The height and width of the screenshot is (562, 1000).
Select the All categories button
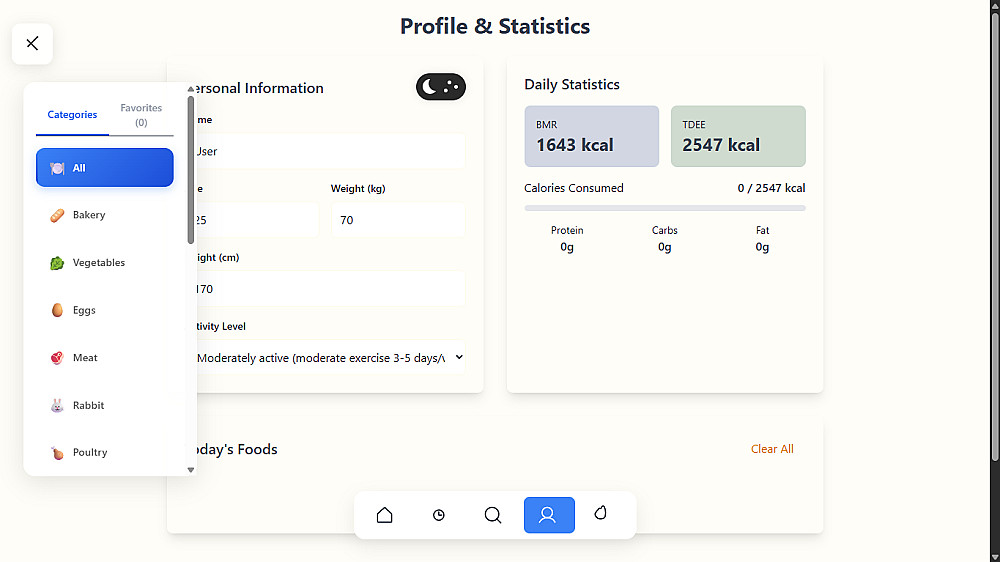coord(105,168)
